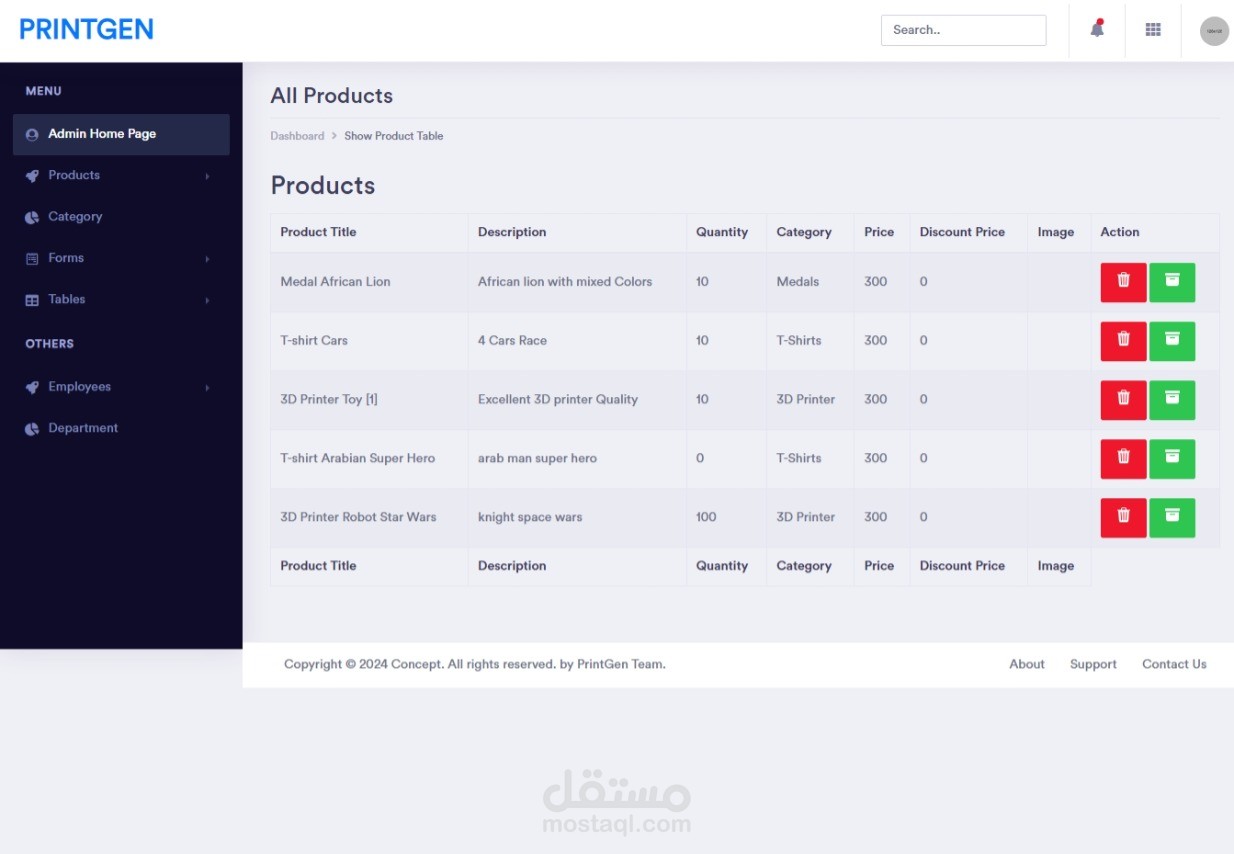The width and height of the screenshot is (1234, 854).
Task: Expand the Products sidebar submenu arrow
Action: click(207, 176)
